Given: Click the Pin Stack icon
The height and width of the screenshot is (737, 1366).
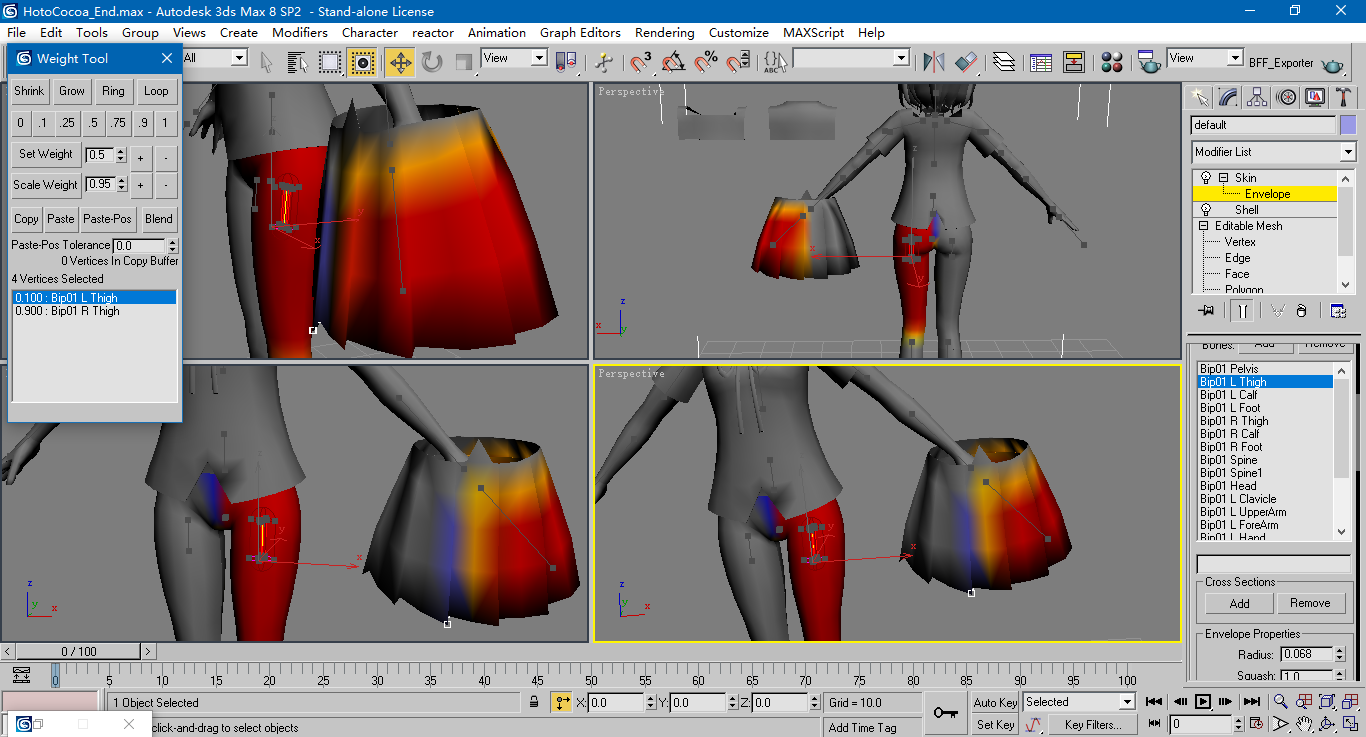Looking at the screenshot, I should 1205,311.
